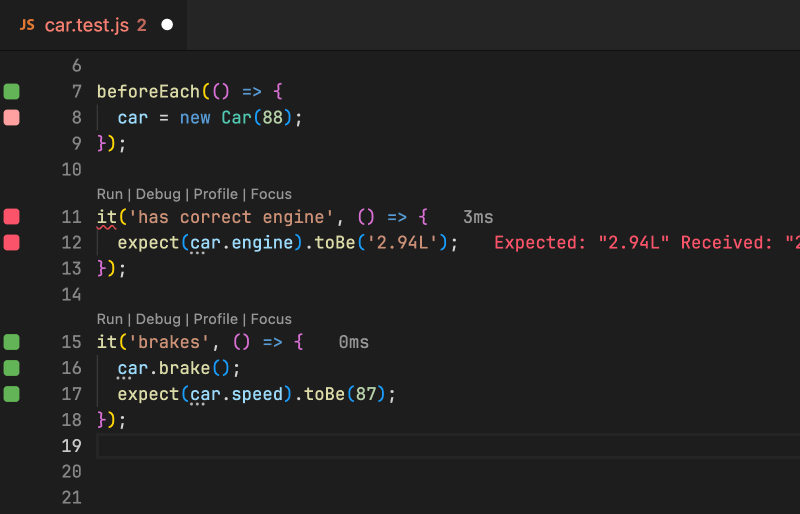Debug the 'has correct engine' test
The width and height of the screenshot is (800, 514).
pyautogui.click(x=158, y=194)
